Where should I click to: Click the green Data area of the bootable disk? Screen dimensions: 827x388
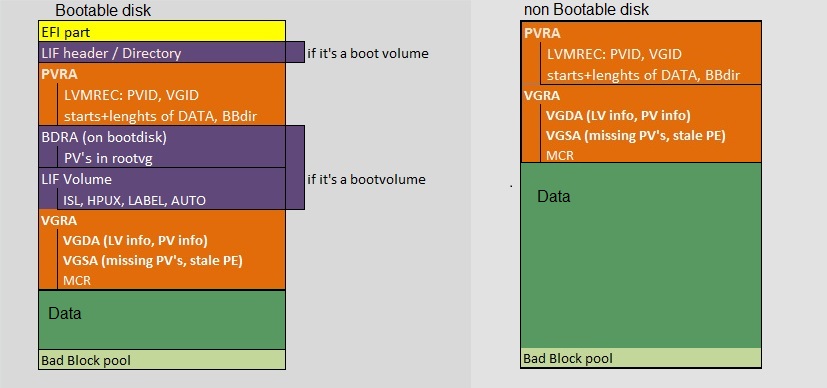tap(162, 319)
